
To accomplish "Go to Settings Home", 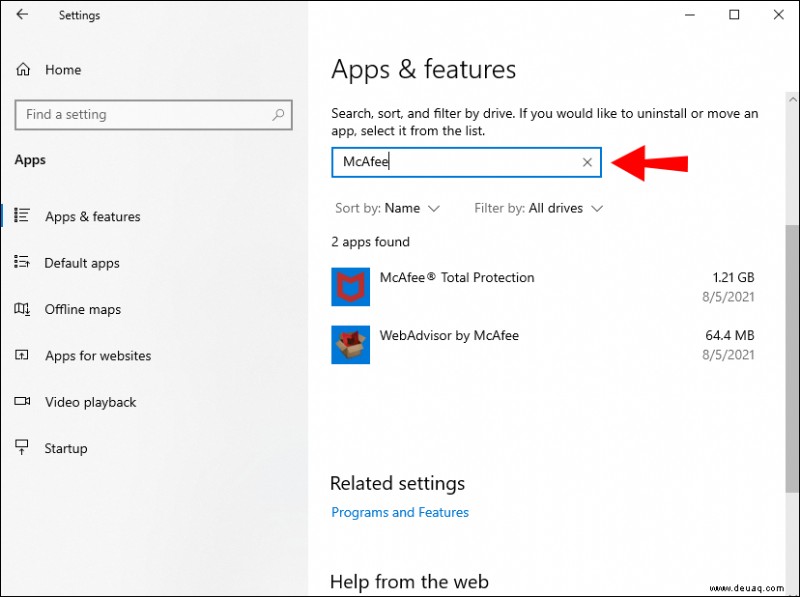I will [x=63, y=69].
